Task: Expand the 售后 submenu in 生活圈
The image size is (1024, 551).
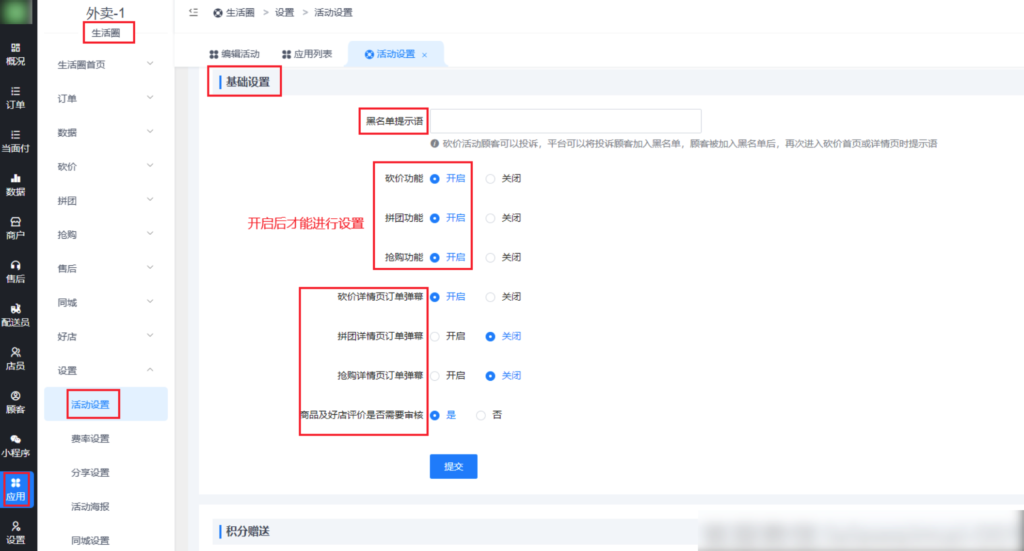Action: coord(106,268)
